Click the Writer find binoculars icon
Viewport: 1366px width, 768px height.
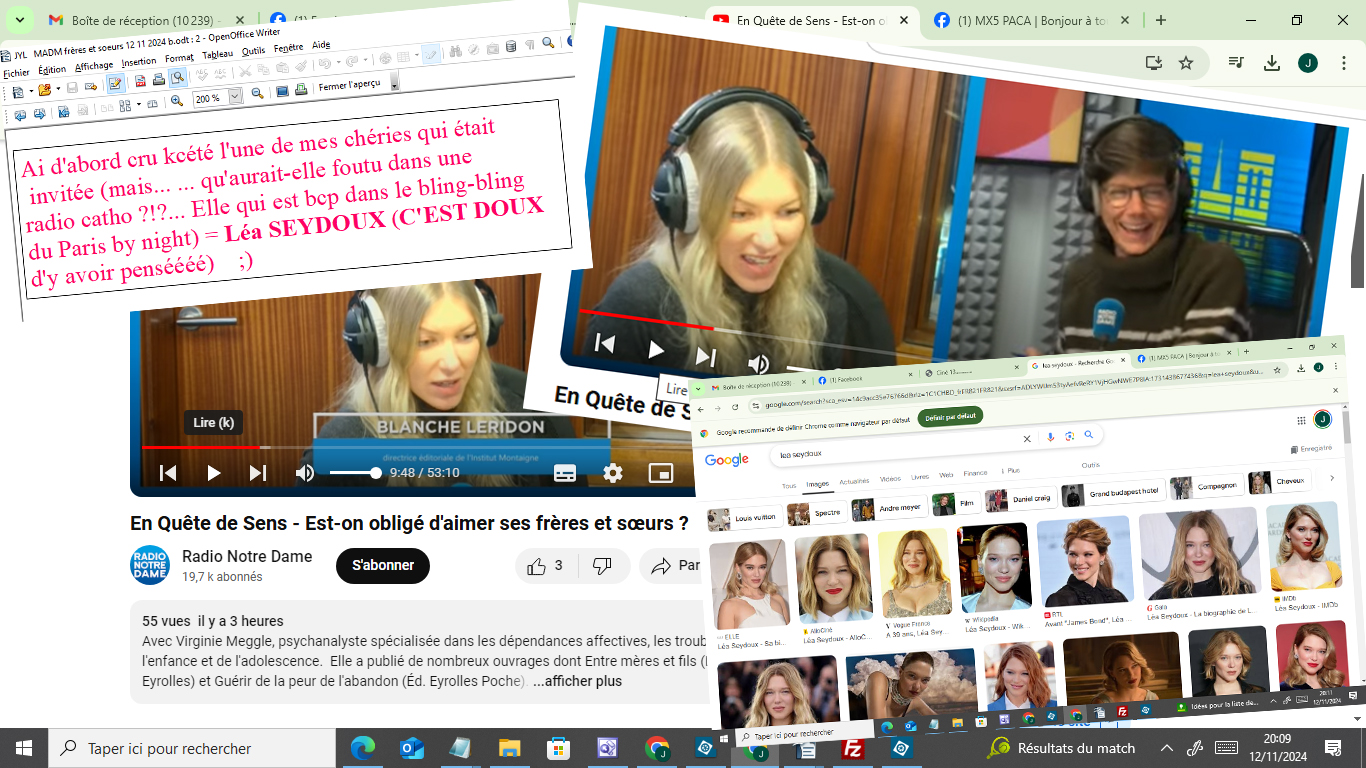click(x=455, y=49)
